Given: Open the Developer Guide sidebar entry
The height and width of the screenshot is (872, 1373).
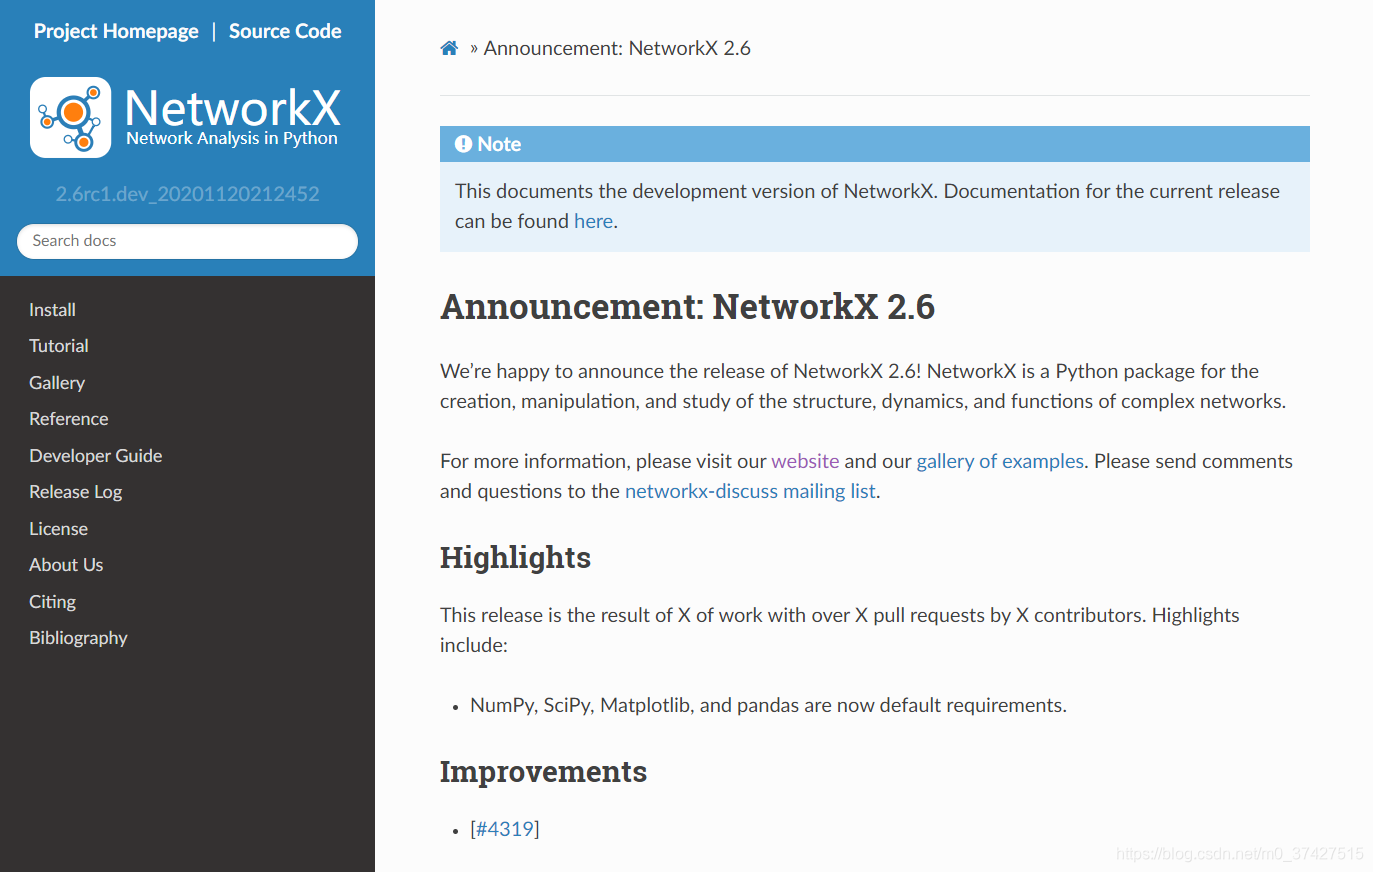Looking at the screenshot, I should (x=96, y=456).
